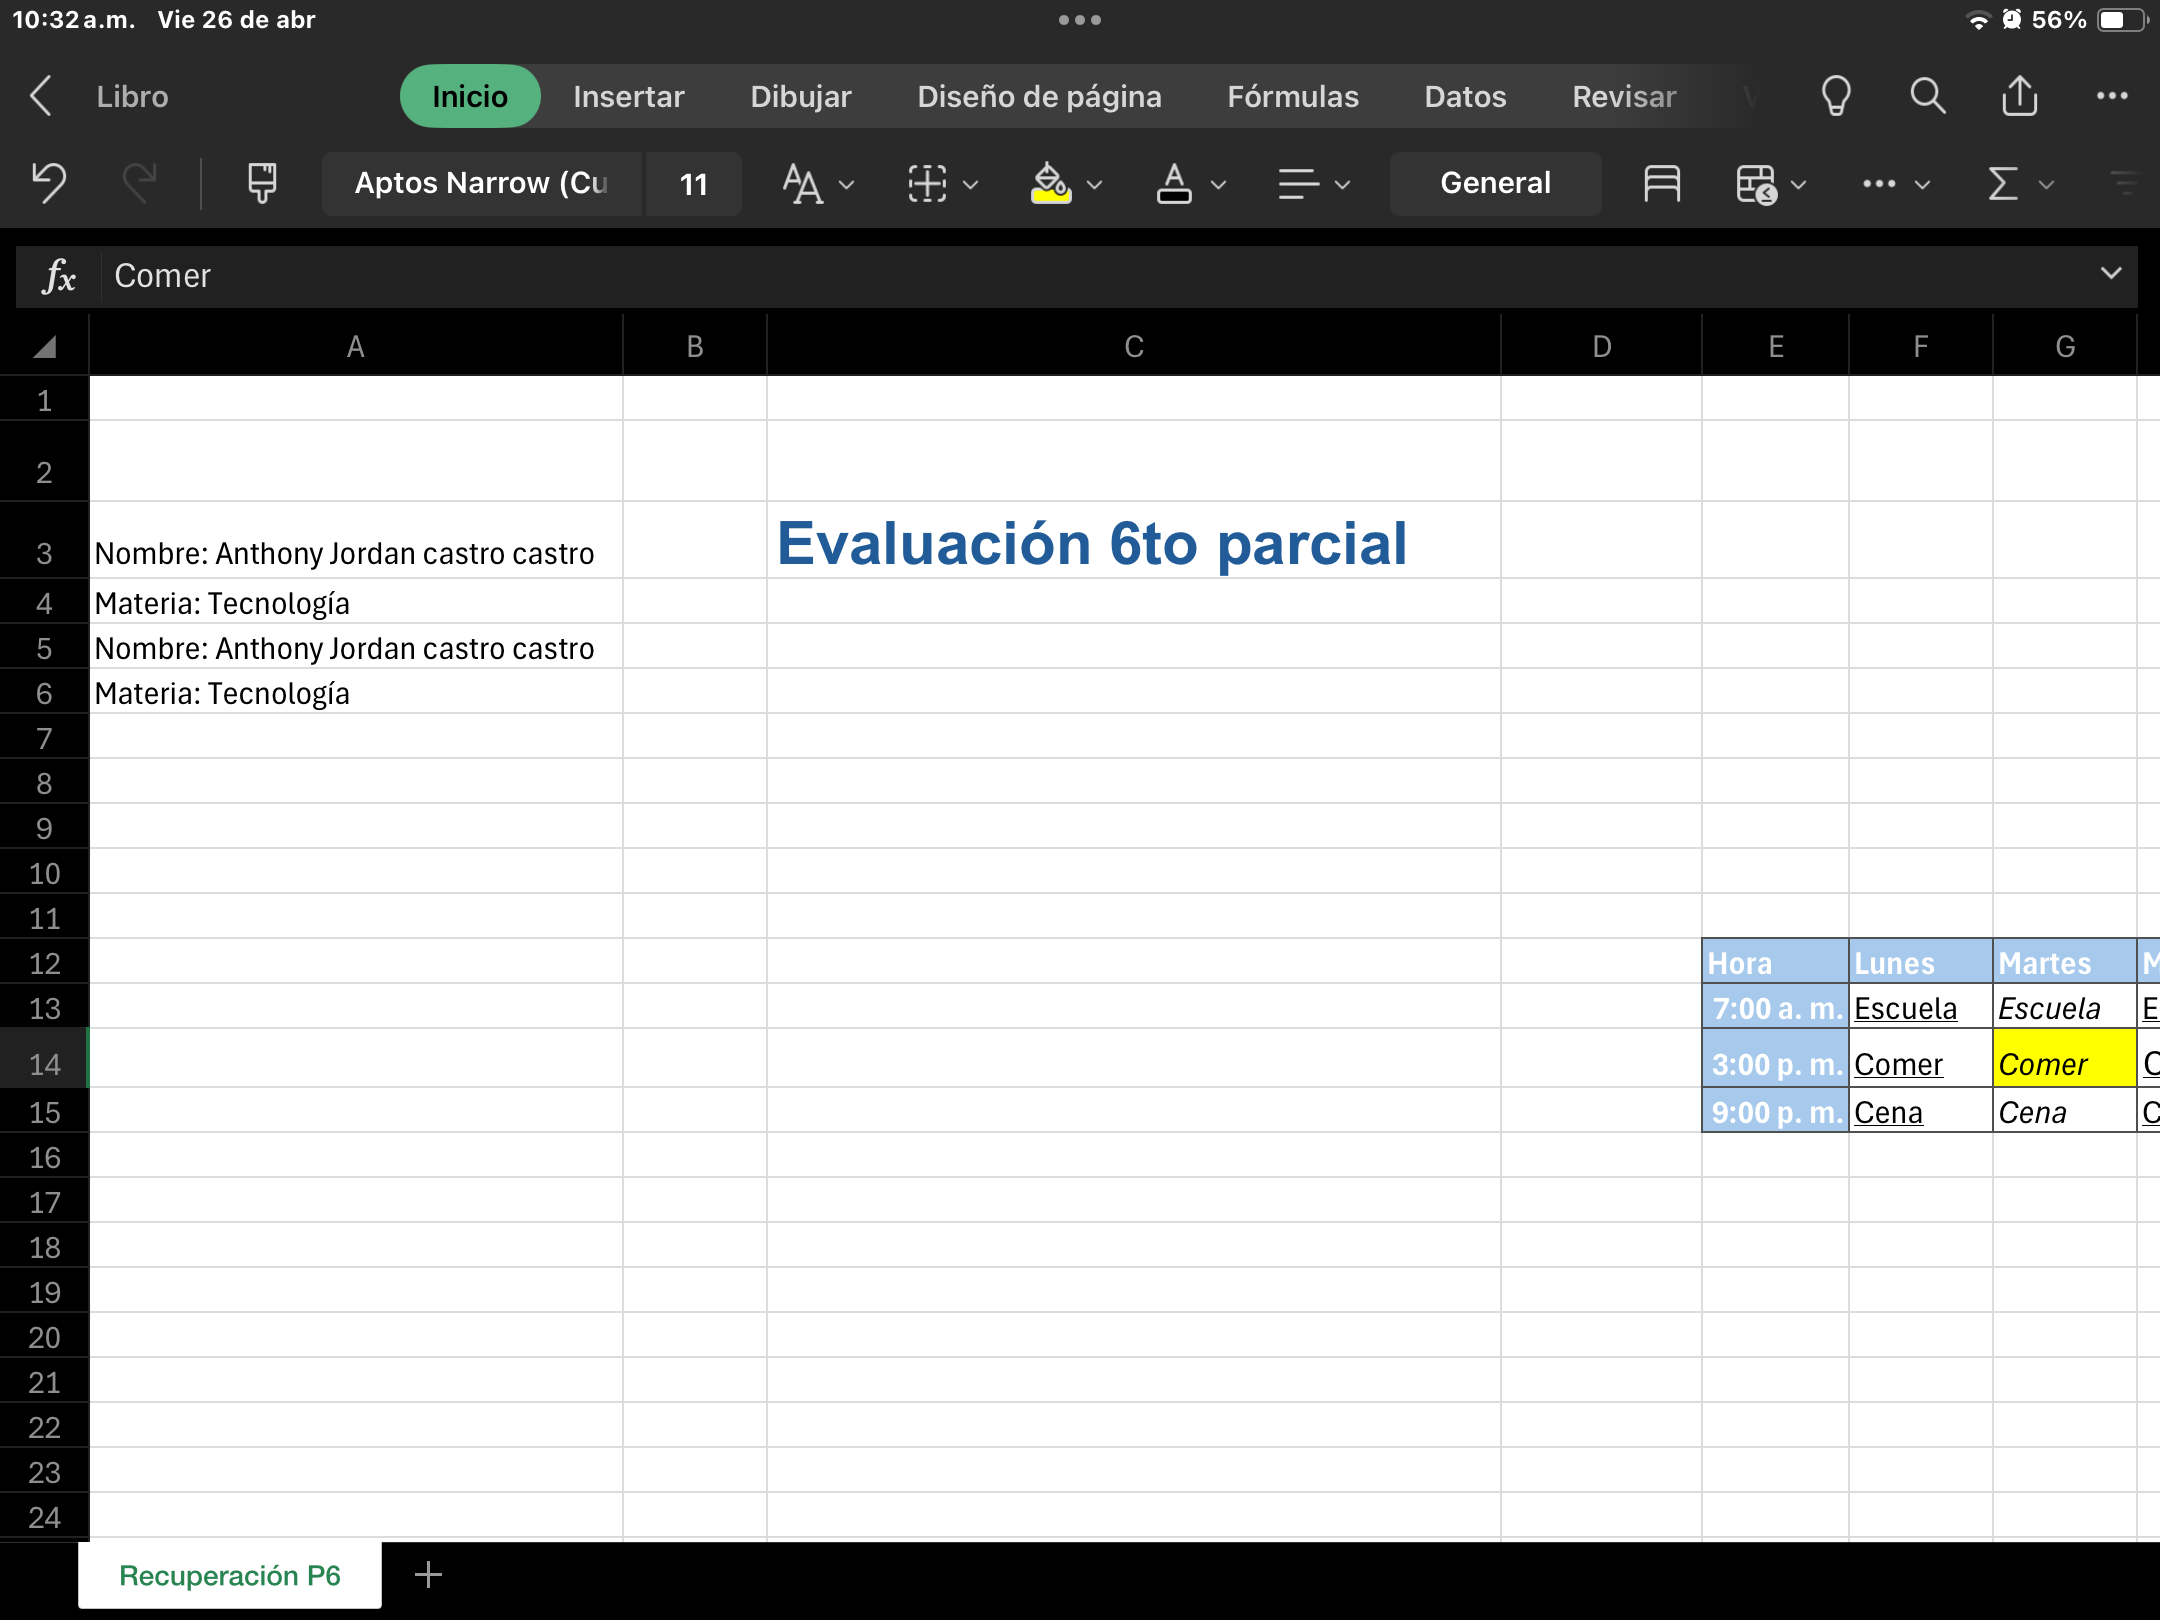Viewport: 2160px width, 1620px height.
Task: Tap the undo arrow icon
Action: [48, 183]
